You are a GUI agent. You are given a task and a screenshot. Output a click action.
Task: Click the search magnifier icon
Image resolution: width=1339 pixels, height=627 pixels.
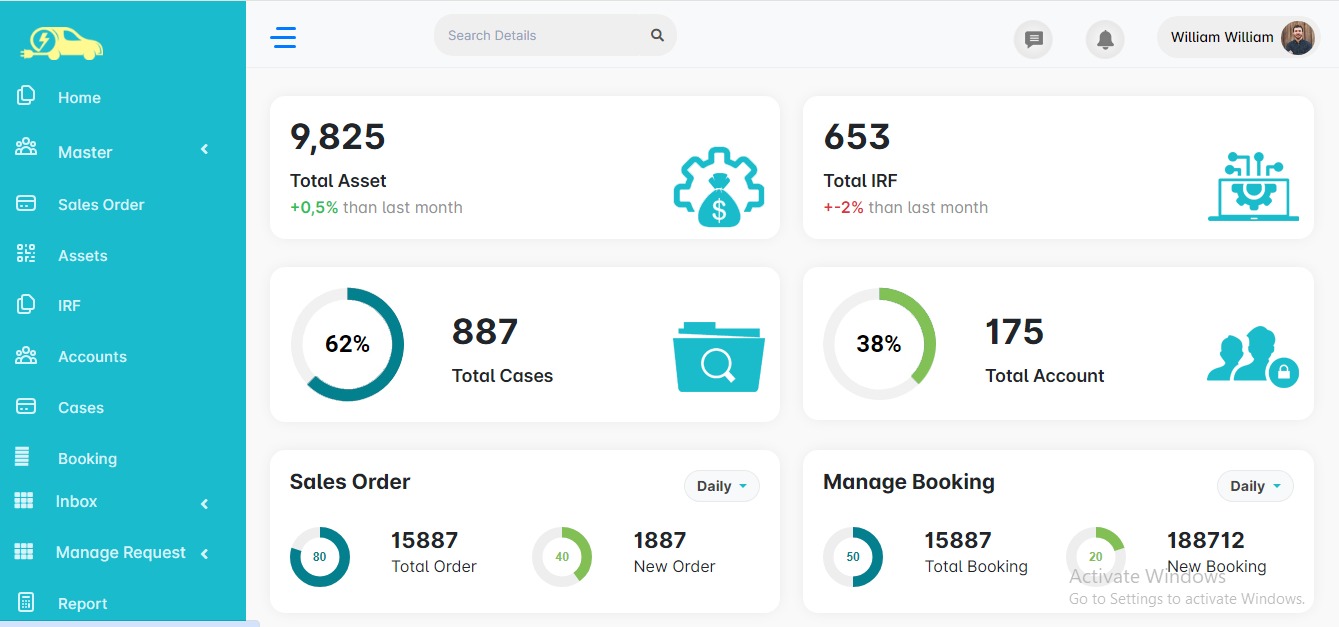pos(657,35)
